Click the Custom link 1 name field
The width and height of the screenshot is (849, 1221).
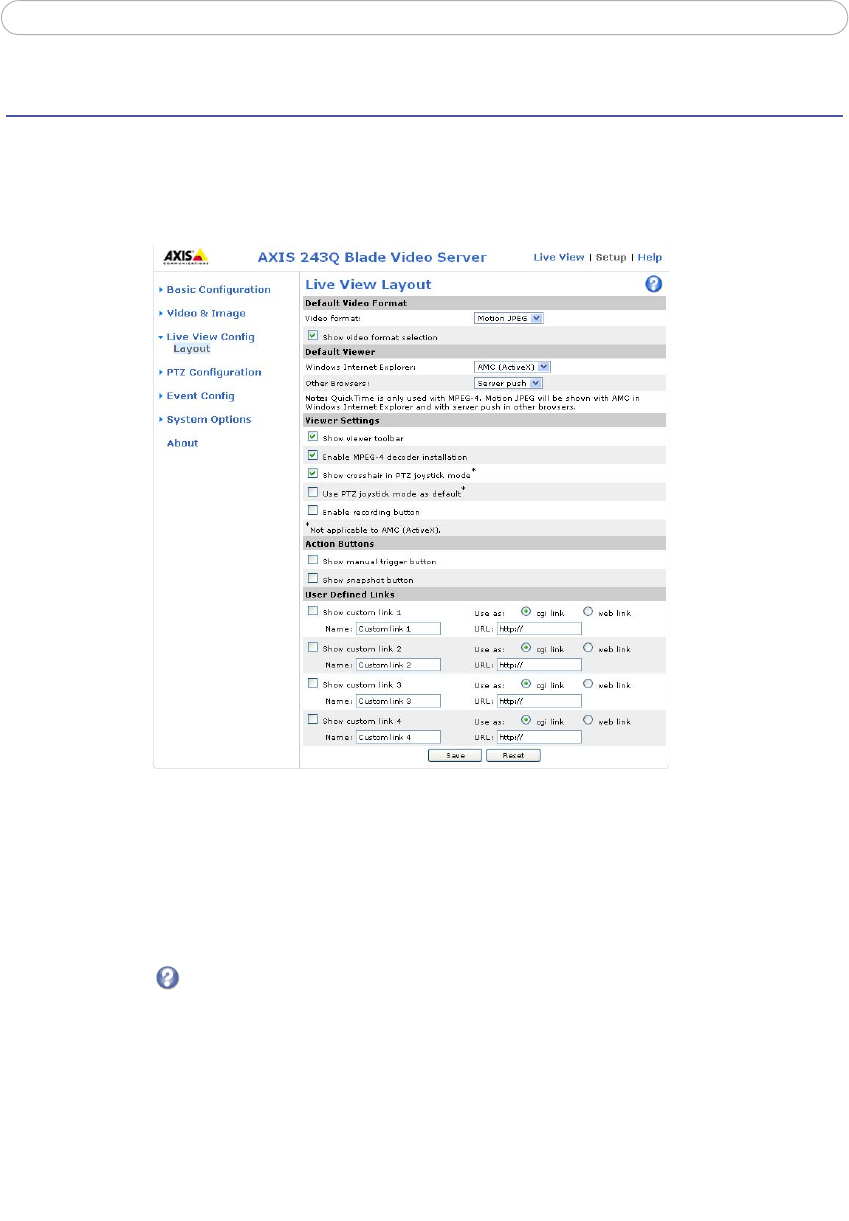pos(398,628)
